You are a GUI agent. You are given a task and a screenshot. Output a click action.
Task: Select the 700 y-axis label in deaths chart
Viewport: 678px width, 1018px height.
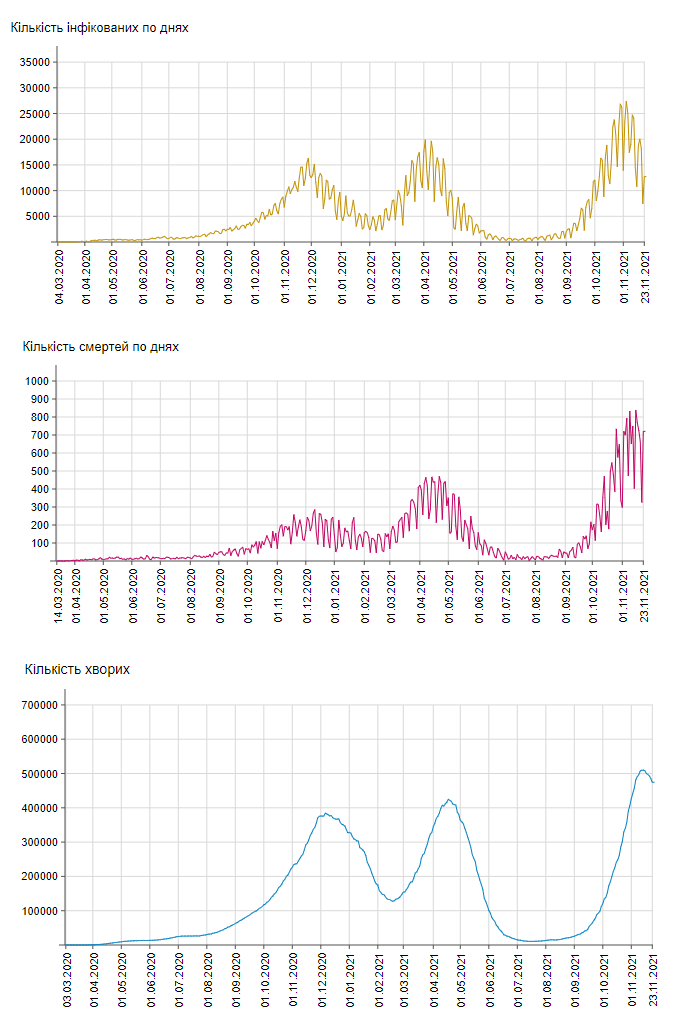pyautogui.click(x=40, y=435)
